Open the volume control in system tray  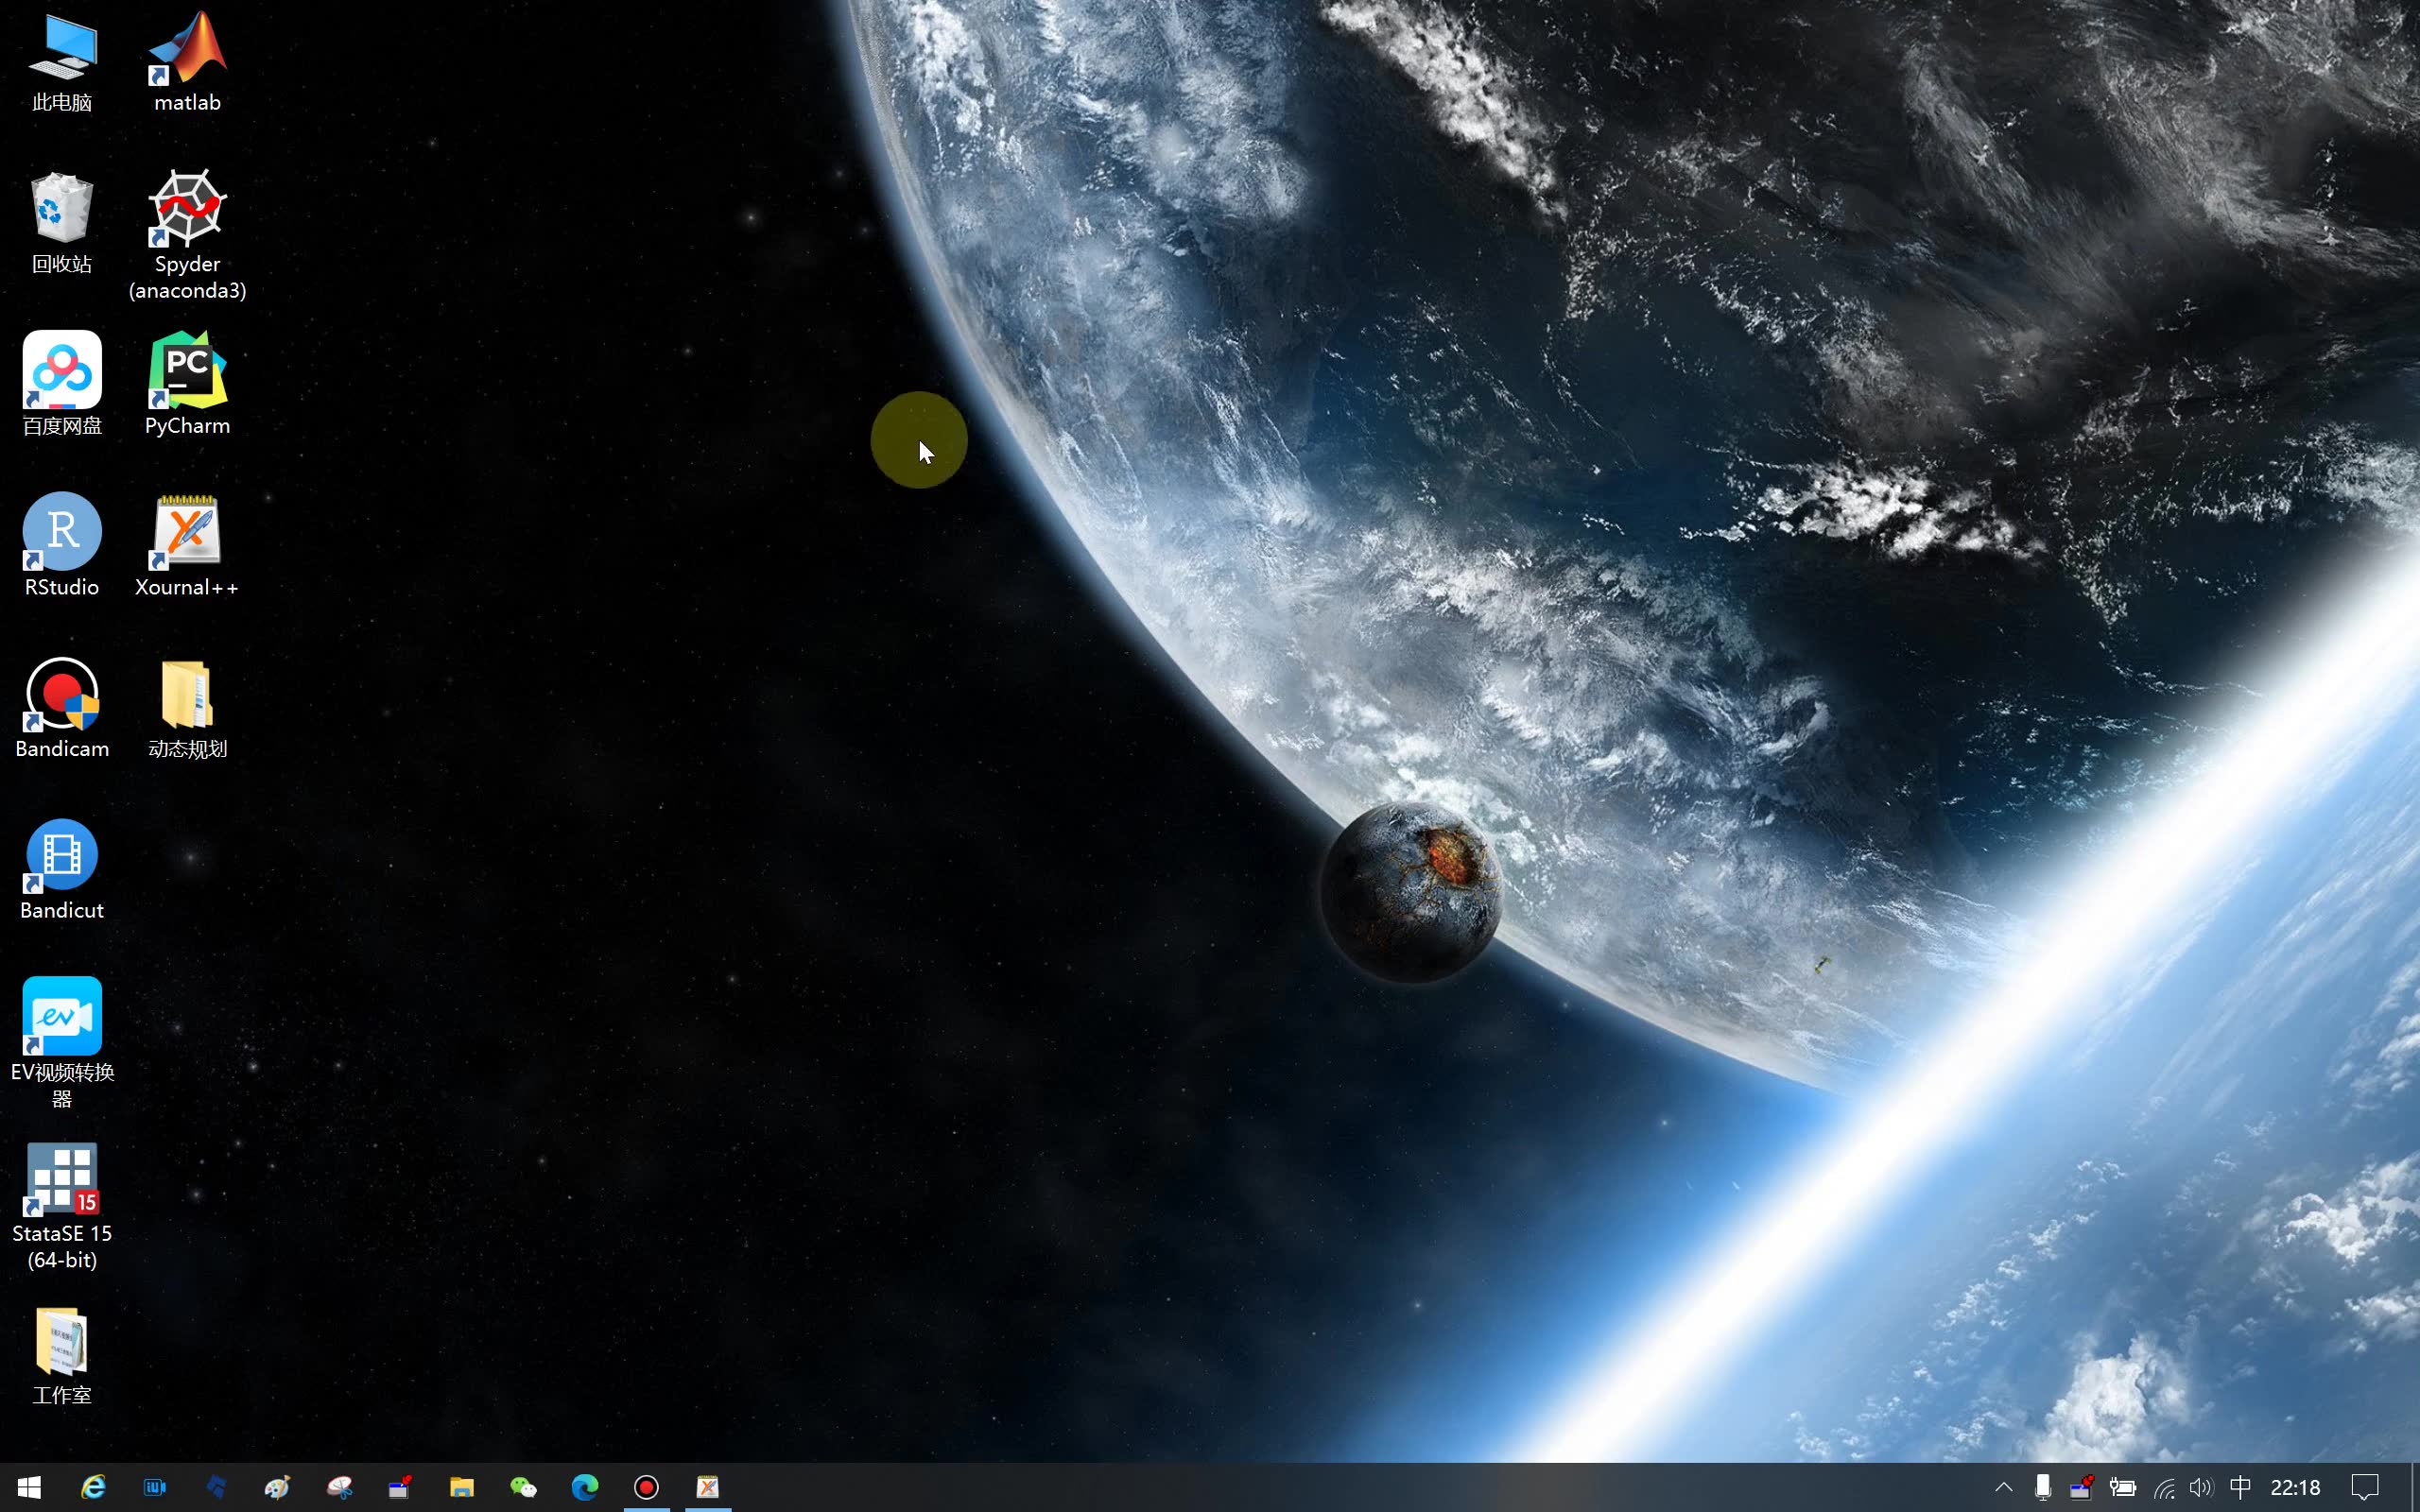tap(2200, 1487)
